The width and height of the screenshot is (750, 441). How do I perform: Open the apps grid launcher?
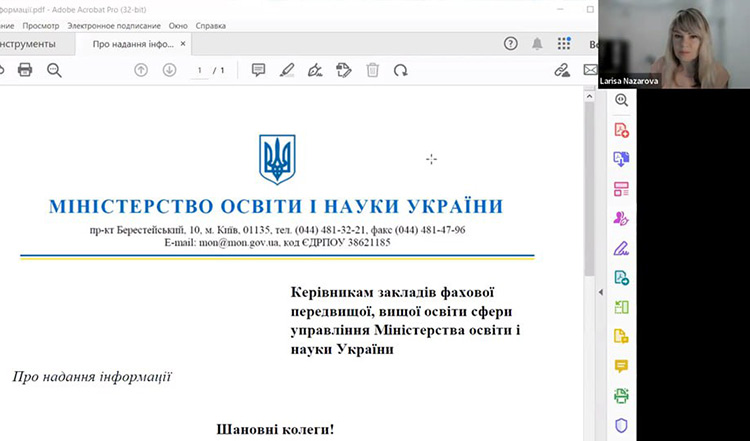565,44
